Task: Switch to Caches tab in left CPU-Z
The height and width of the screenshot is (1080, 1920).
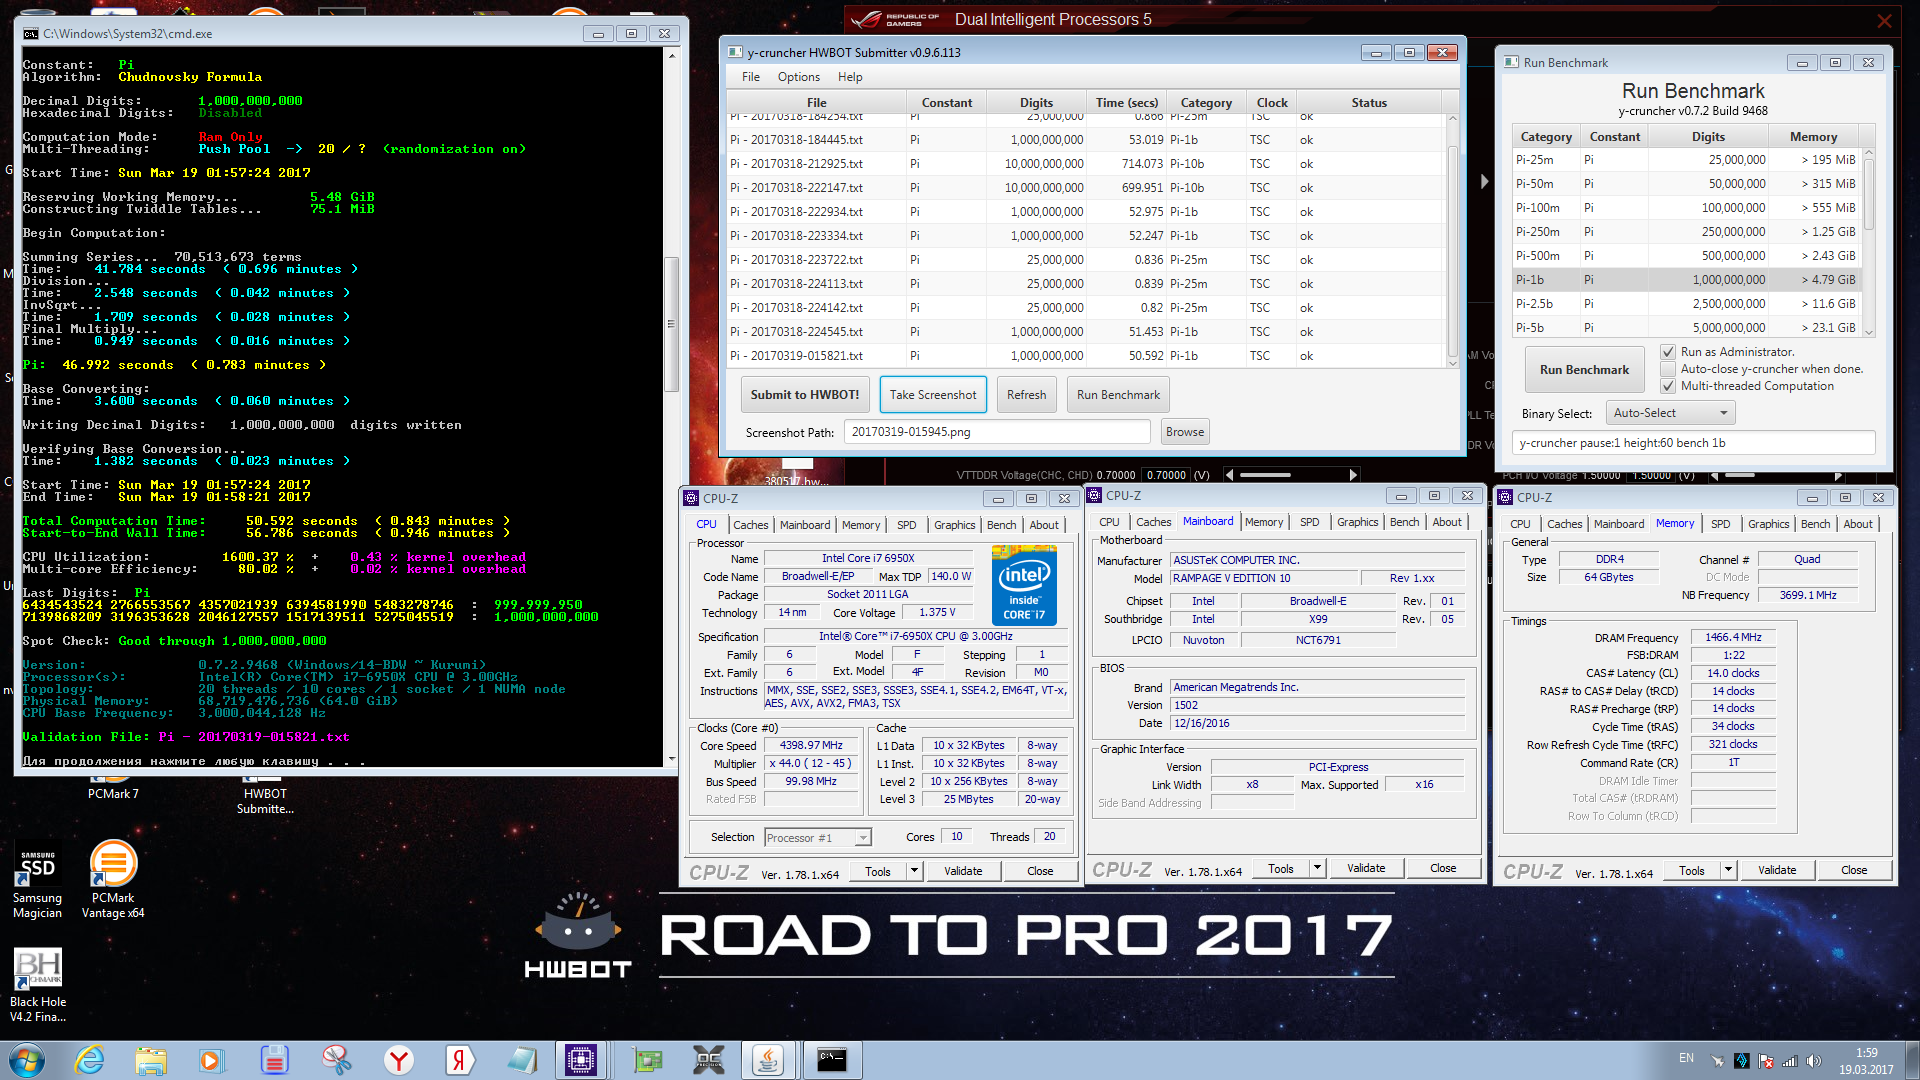Action: pos(751,525)
